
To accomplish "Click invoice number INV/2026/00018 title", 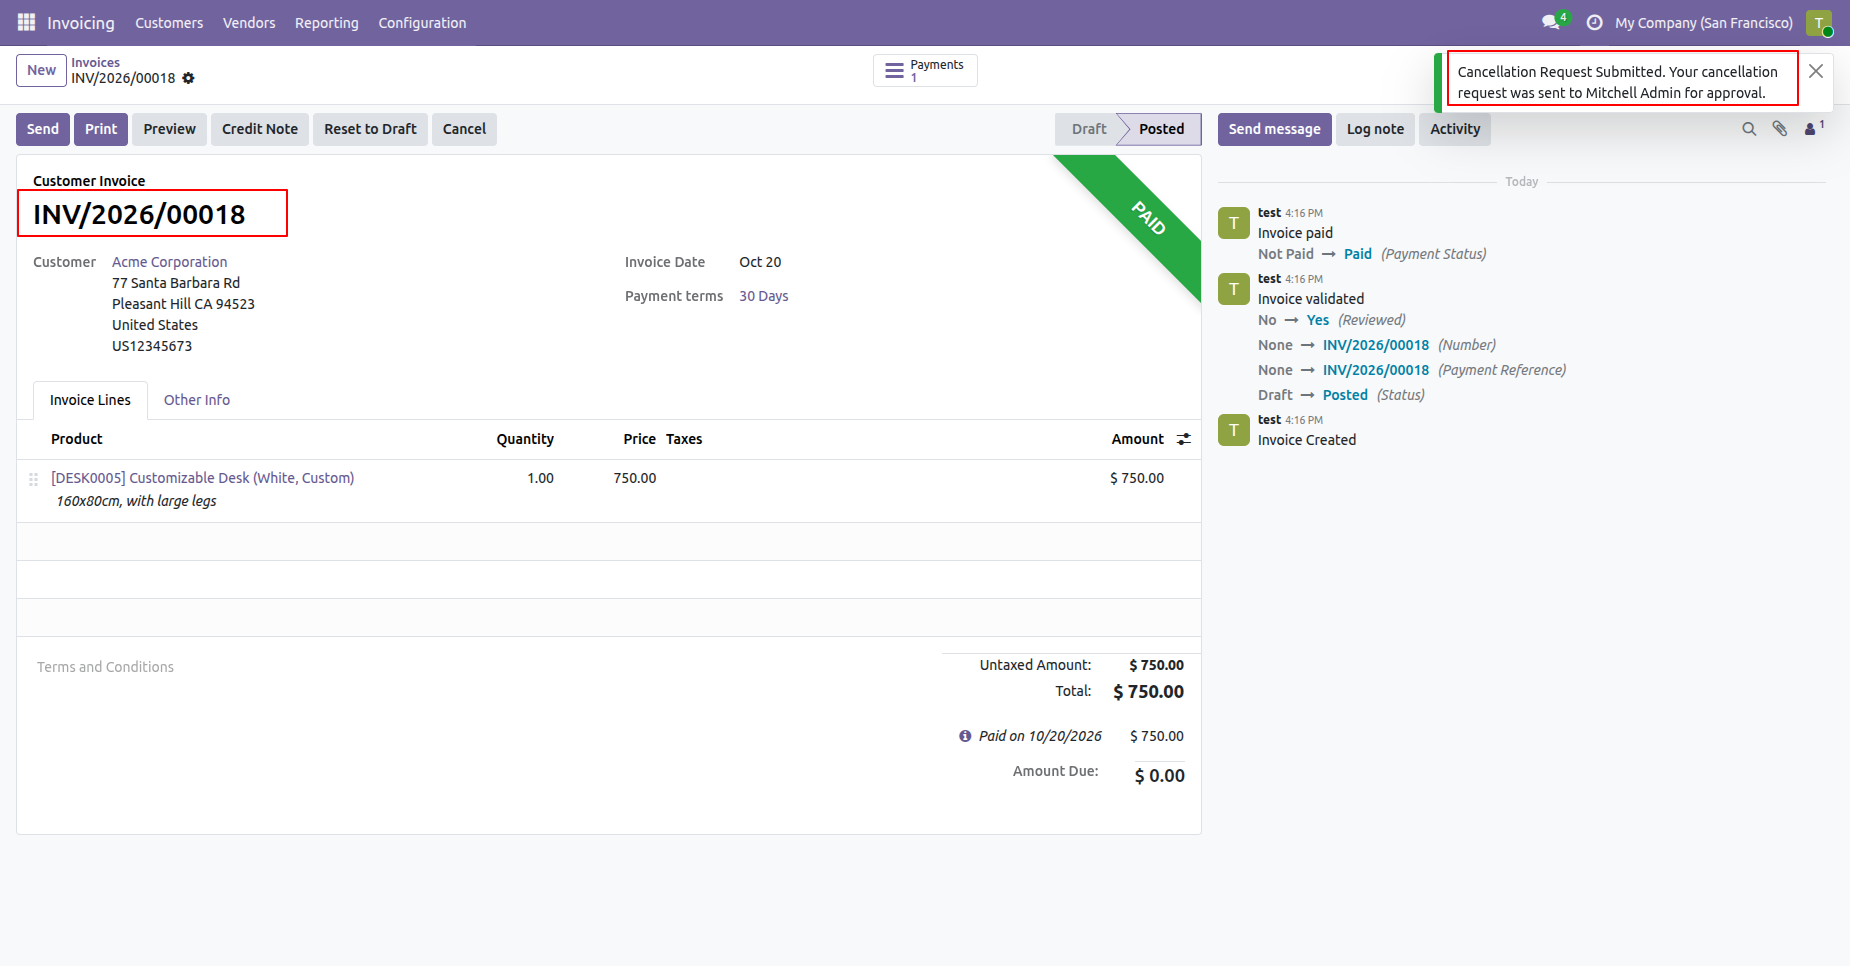I will 139,214.
